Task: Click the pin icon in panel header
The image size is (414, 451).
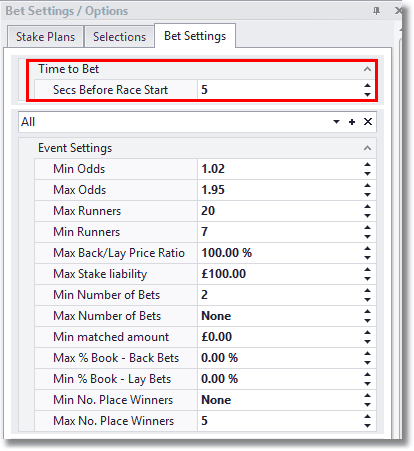Action: coord(376,11)
